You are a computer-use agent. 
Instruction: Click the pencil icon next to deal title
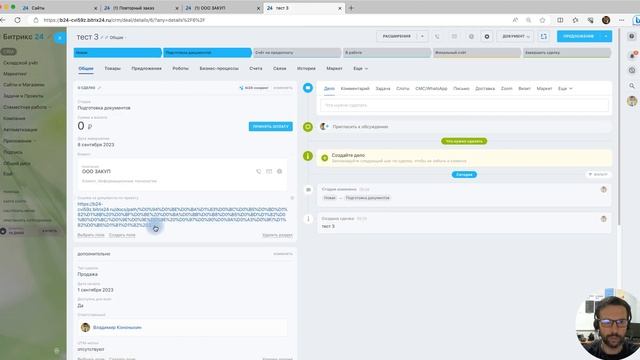tap(102, 38)
